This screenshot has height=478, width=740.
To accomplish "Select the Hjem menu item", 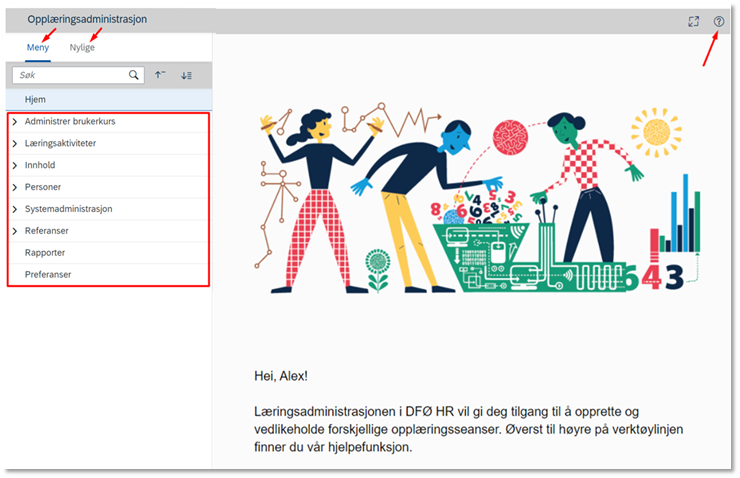I will [109, 100].
